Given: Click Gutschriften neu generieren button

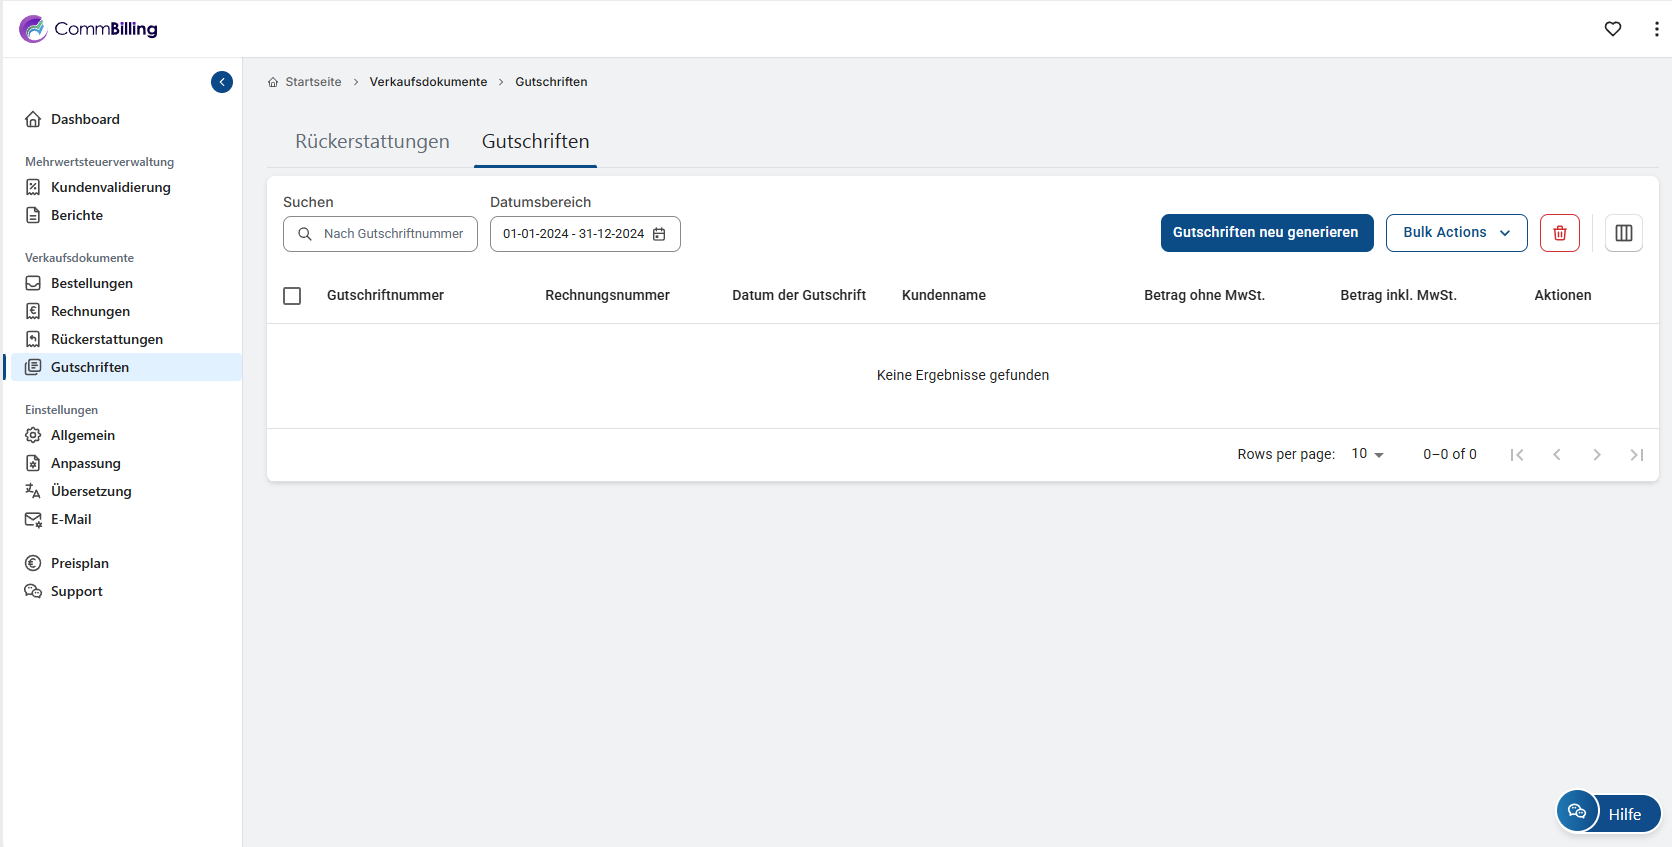Looking at the screenshot, I should tap(1266, 233).
